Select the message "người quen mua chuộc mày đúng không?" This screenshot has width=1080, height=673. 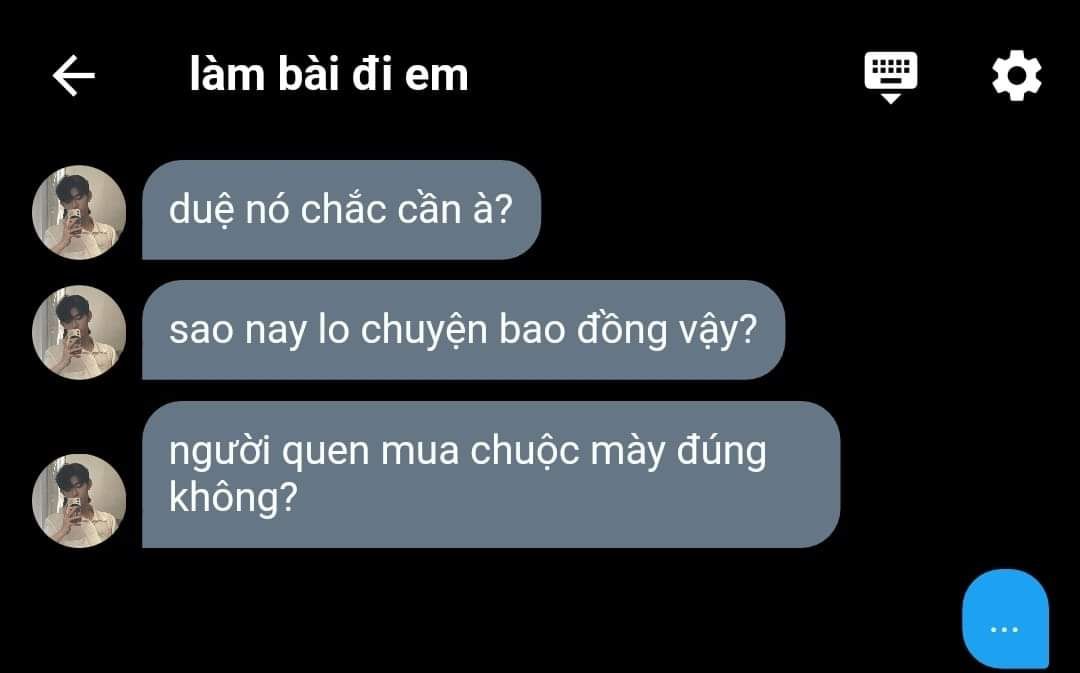pyautogui.click(x=491, y=475)
